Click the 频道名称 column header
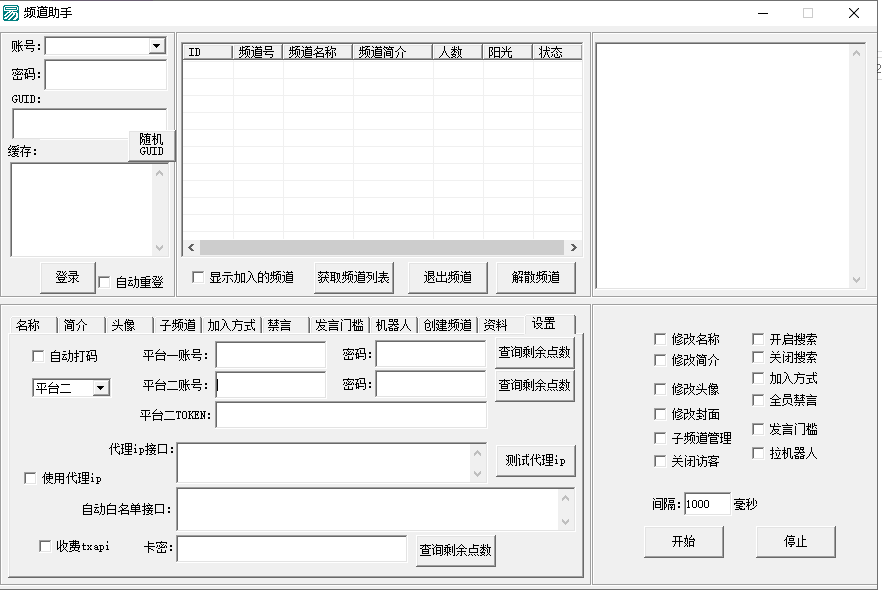The image size is (882, 598). coord(317,52)
